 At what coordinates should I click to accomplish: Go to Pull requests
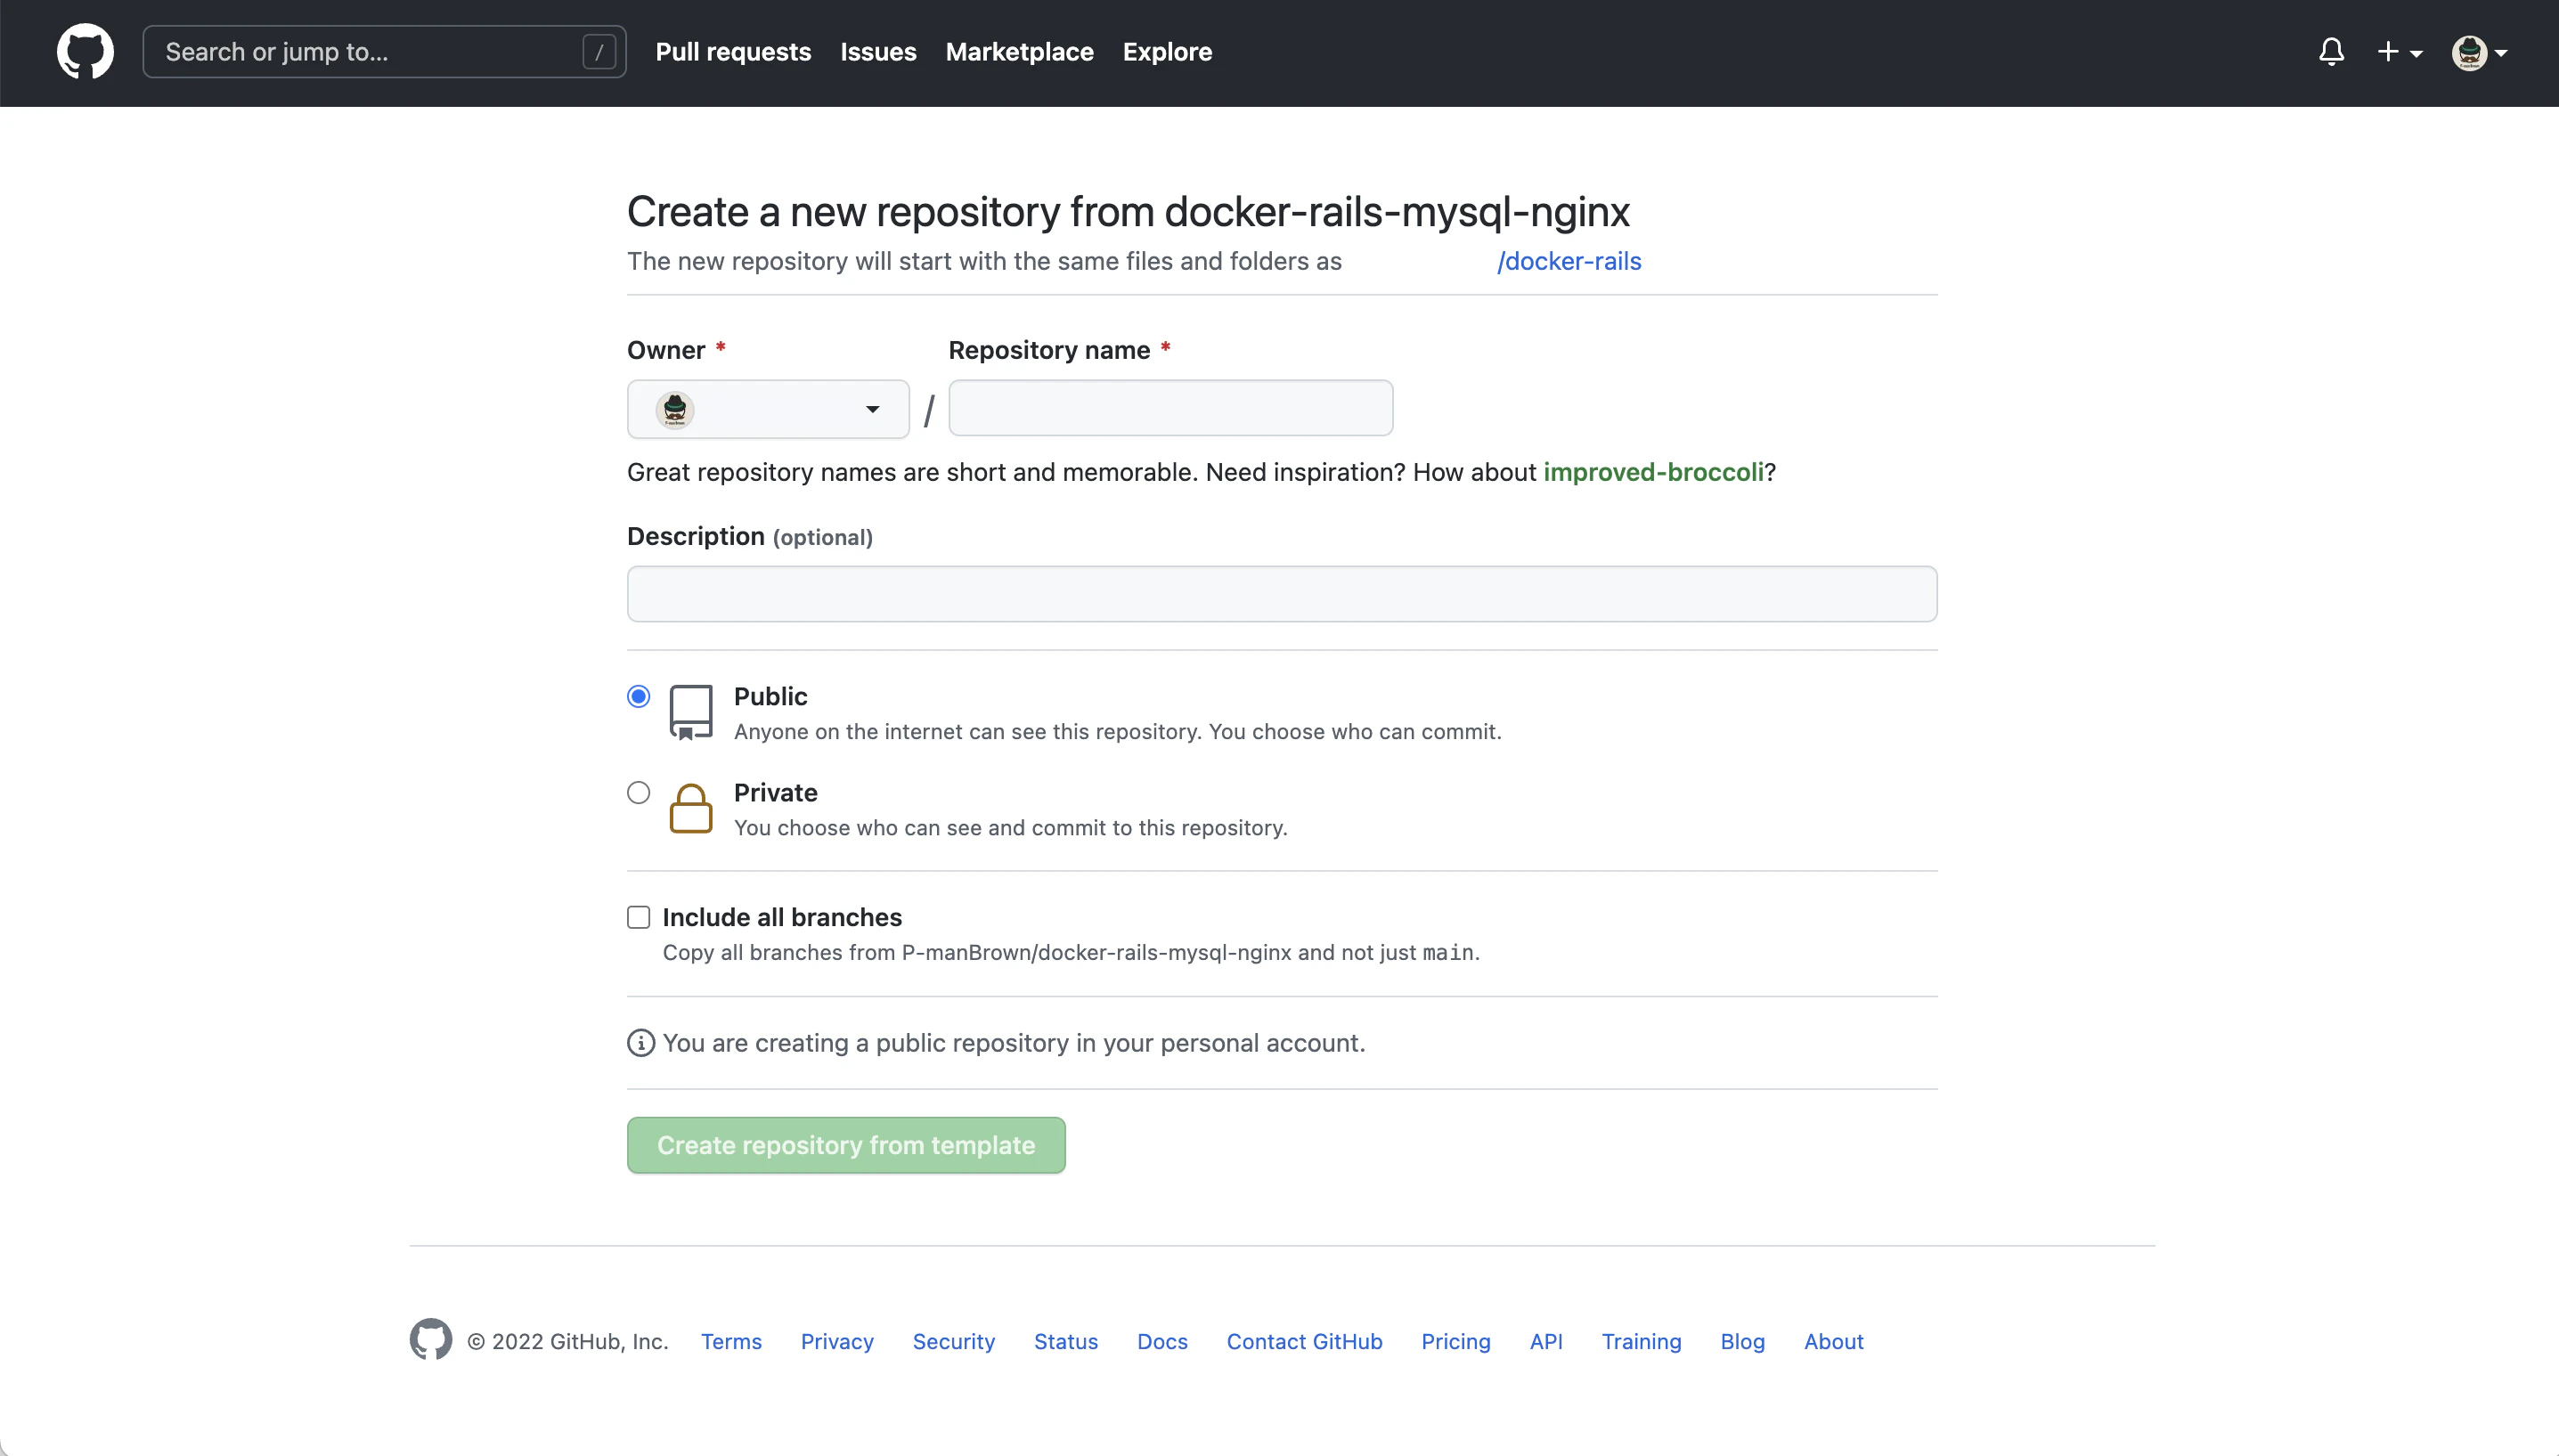[733, 52]
